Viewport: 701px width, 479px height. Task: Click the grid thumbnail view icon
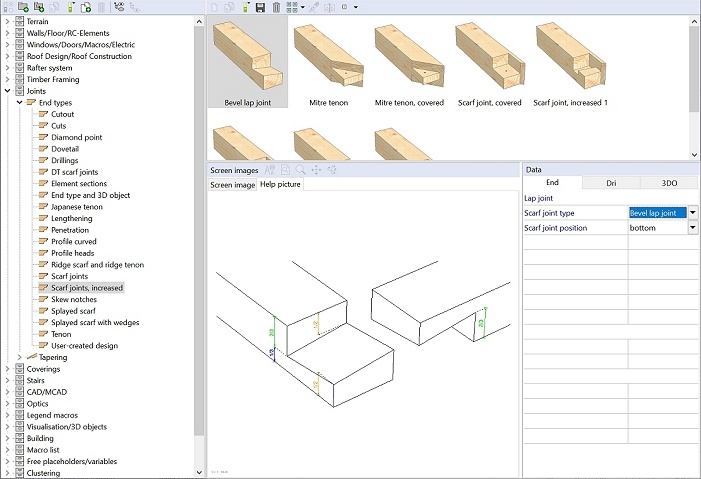[292, 7]
